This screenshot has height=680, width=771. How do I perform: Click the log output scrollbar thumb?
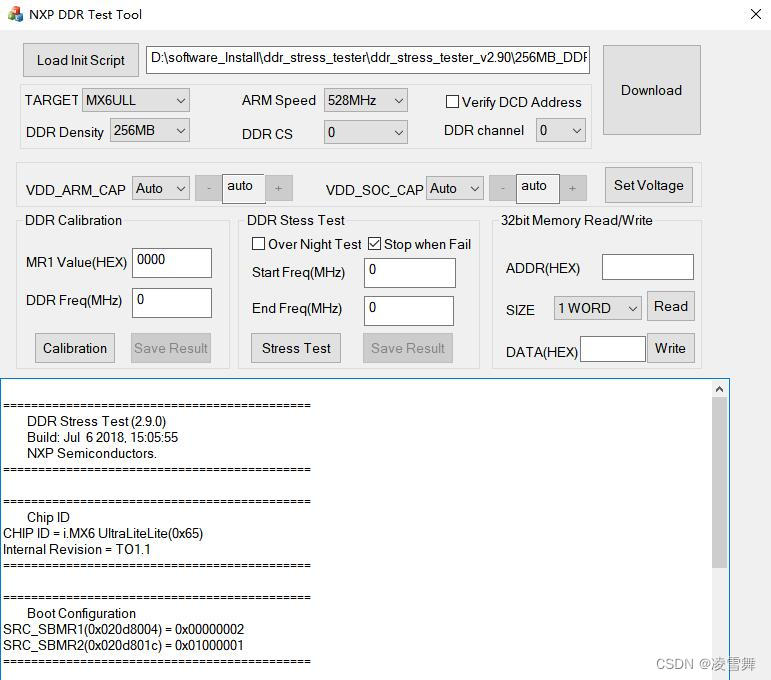pos(719,483)
